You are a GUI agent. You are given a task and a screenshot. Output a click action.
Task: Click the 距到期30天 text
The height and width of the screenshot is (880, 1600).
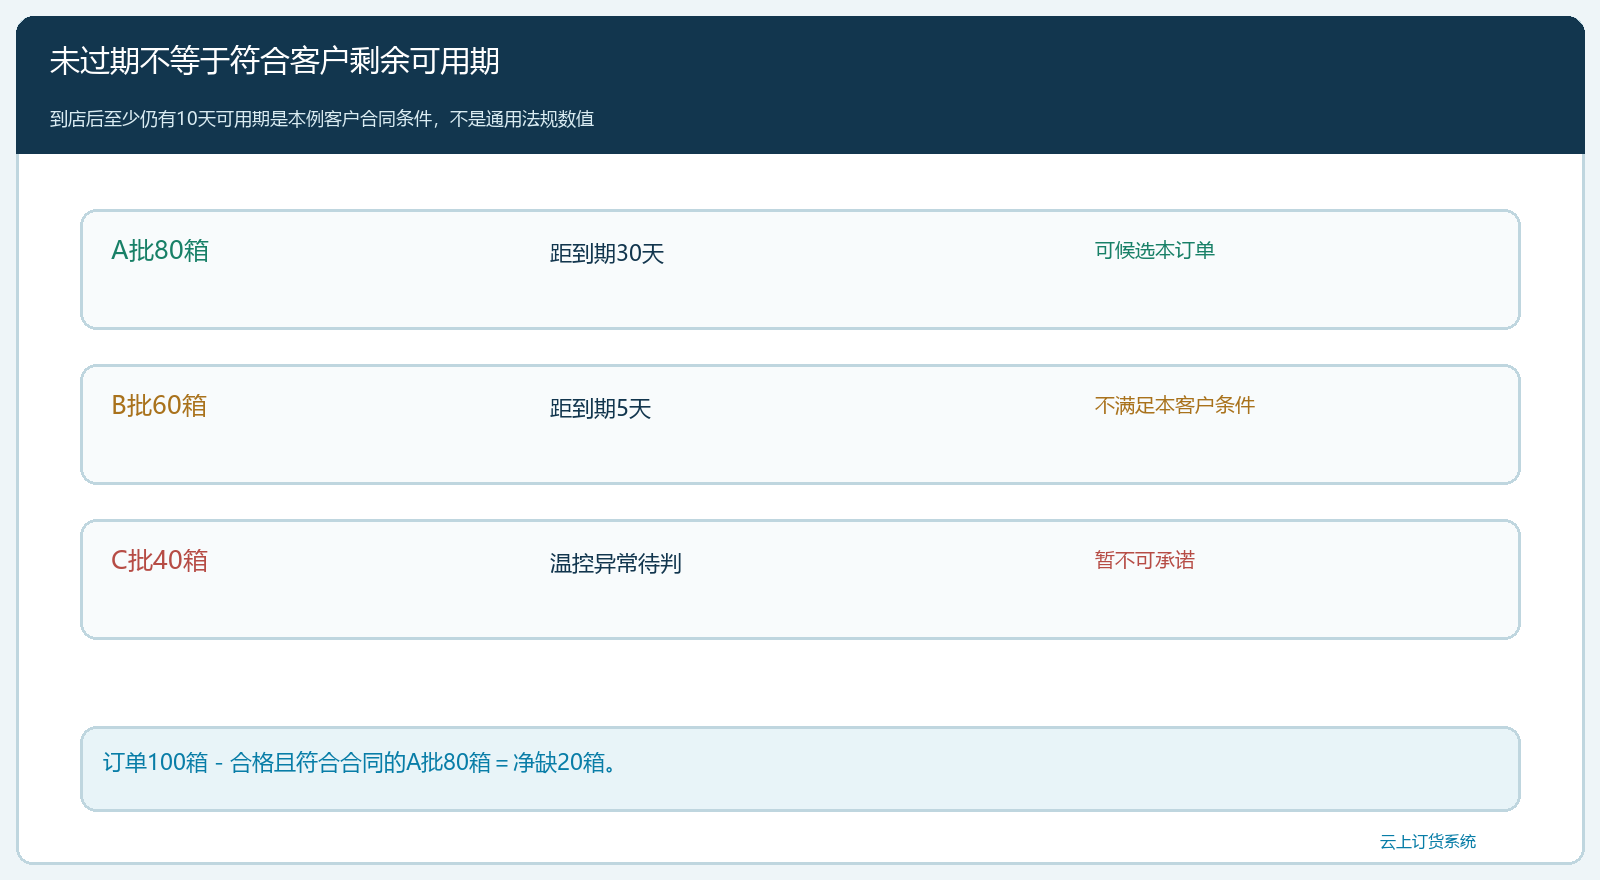point(607,253)
